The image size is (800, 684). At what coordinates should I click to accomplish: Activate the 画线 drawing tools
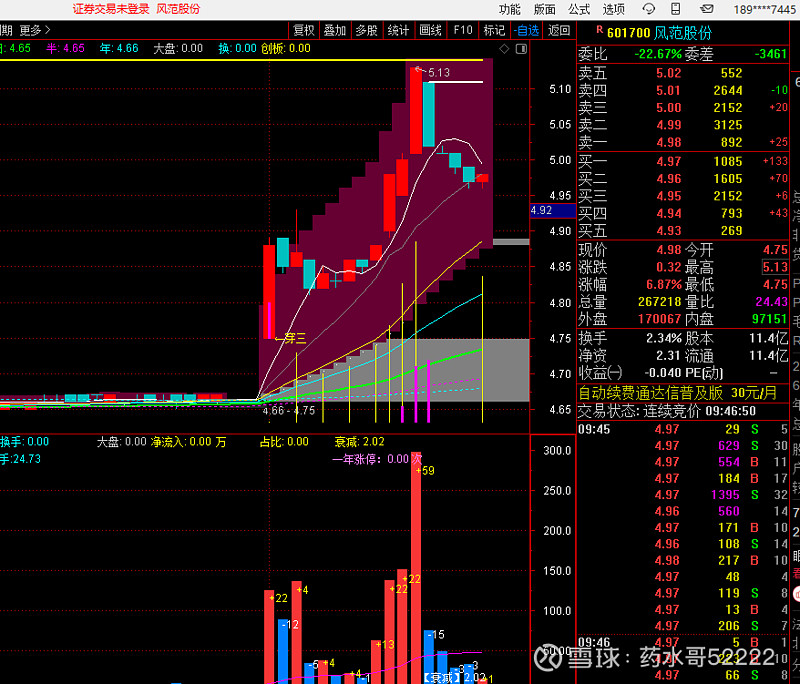(430, 31)
